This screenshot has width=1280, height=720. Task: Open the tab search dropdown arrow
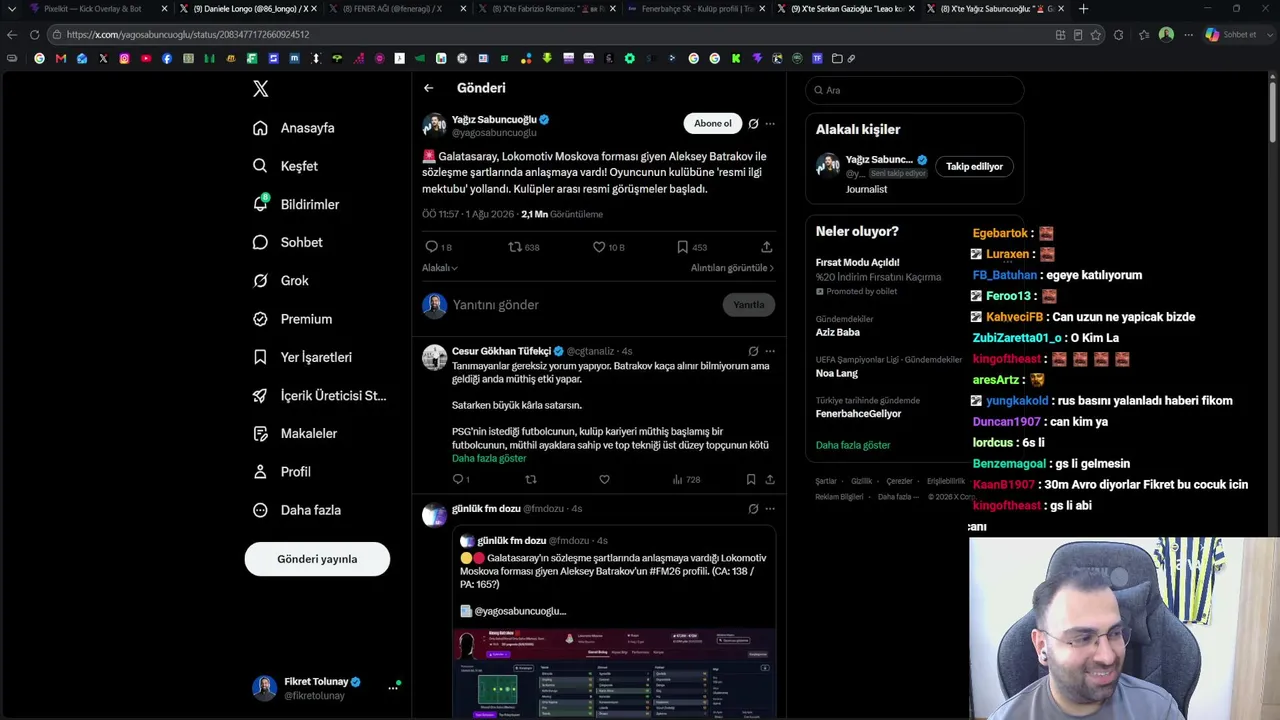(x=12, y=9)
